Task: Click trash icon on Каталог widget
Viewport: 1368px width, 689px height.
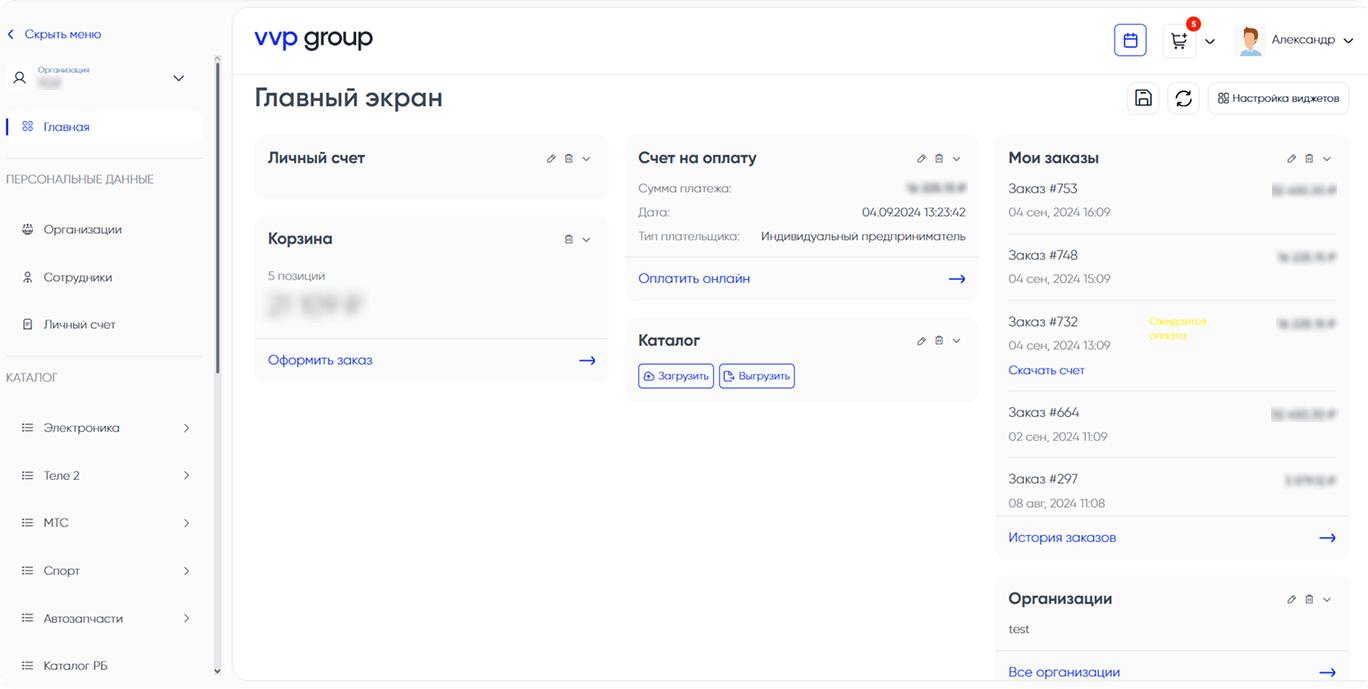Action: (939, 341)
